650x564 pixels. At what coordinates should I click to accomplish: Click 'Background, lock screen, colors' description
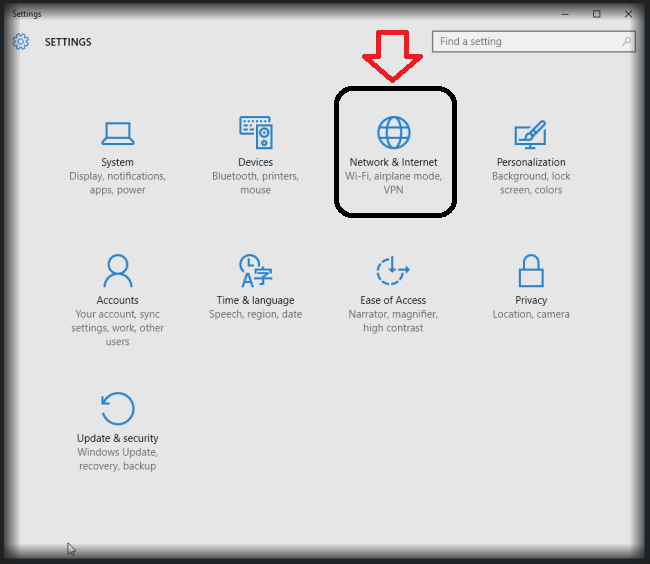pos(531,183)
